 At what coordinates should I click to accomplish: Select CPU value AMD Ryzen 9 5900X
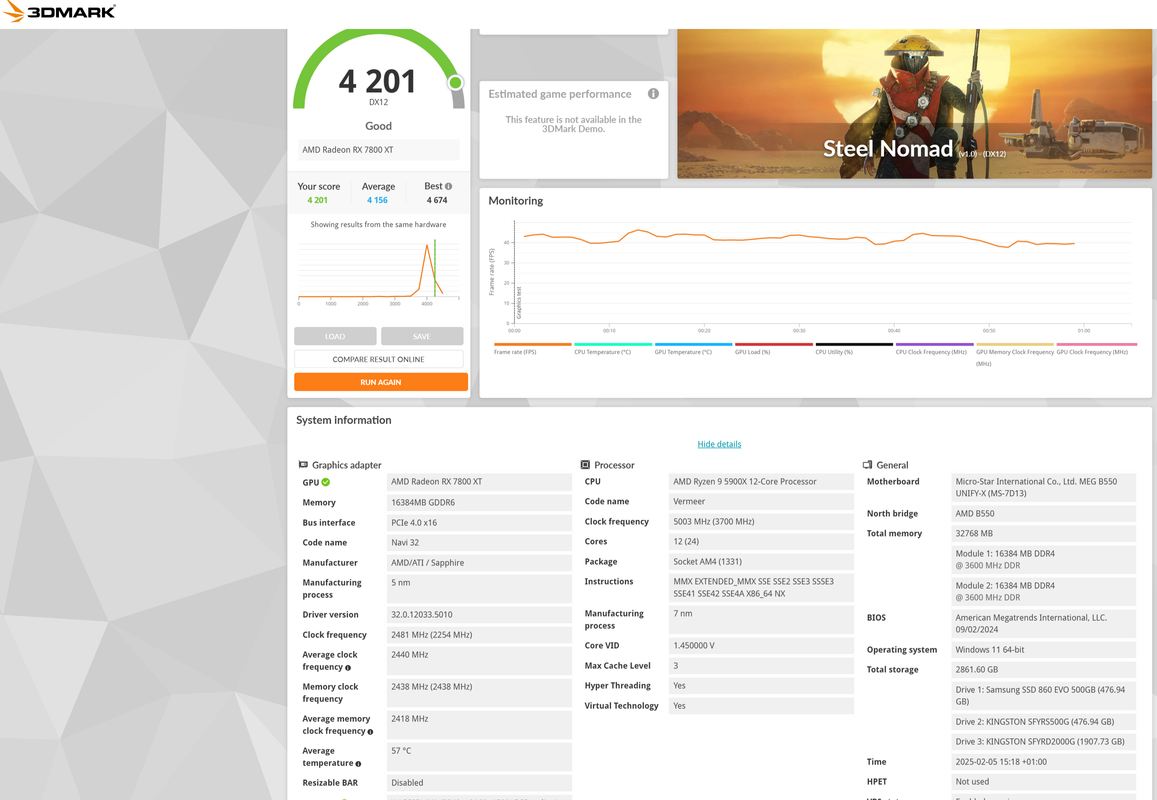pyautogui.click(x=761, y=482)
